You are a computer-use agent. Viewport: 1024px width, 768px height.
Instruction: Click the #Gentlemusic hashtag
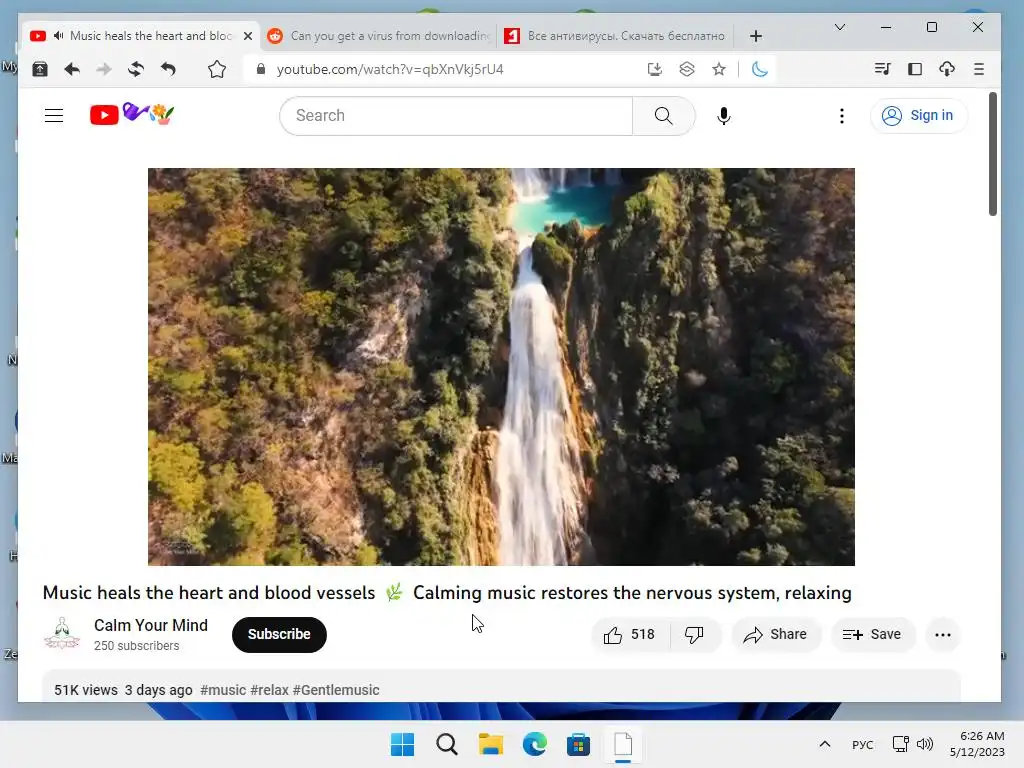336,690
